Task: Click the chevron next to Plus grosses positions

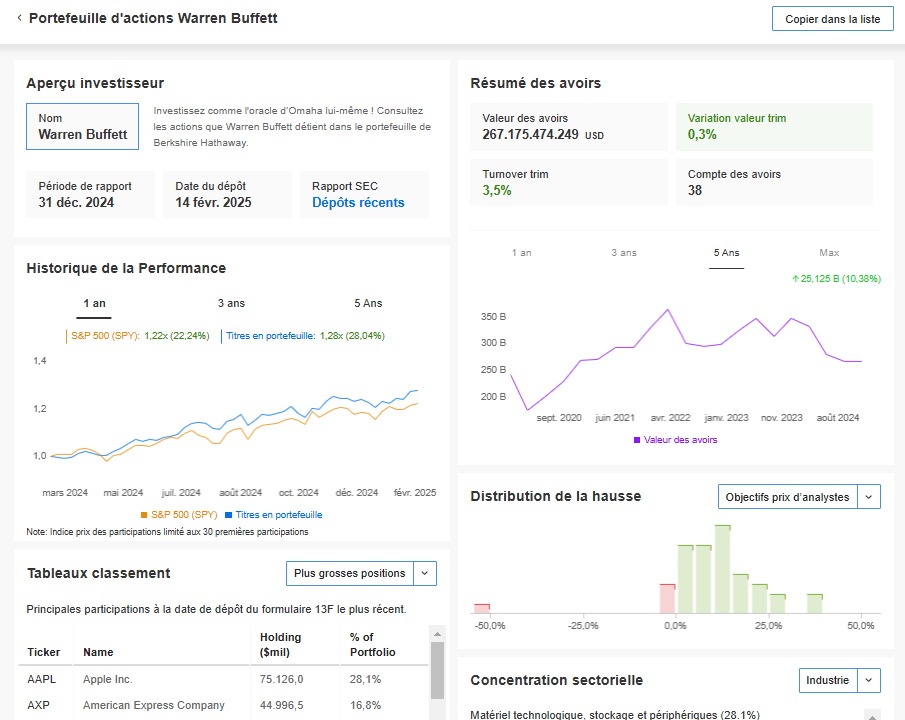Action: click(425, 573)
